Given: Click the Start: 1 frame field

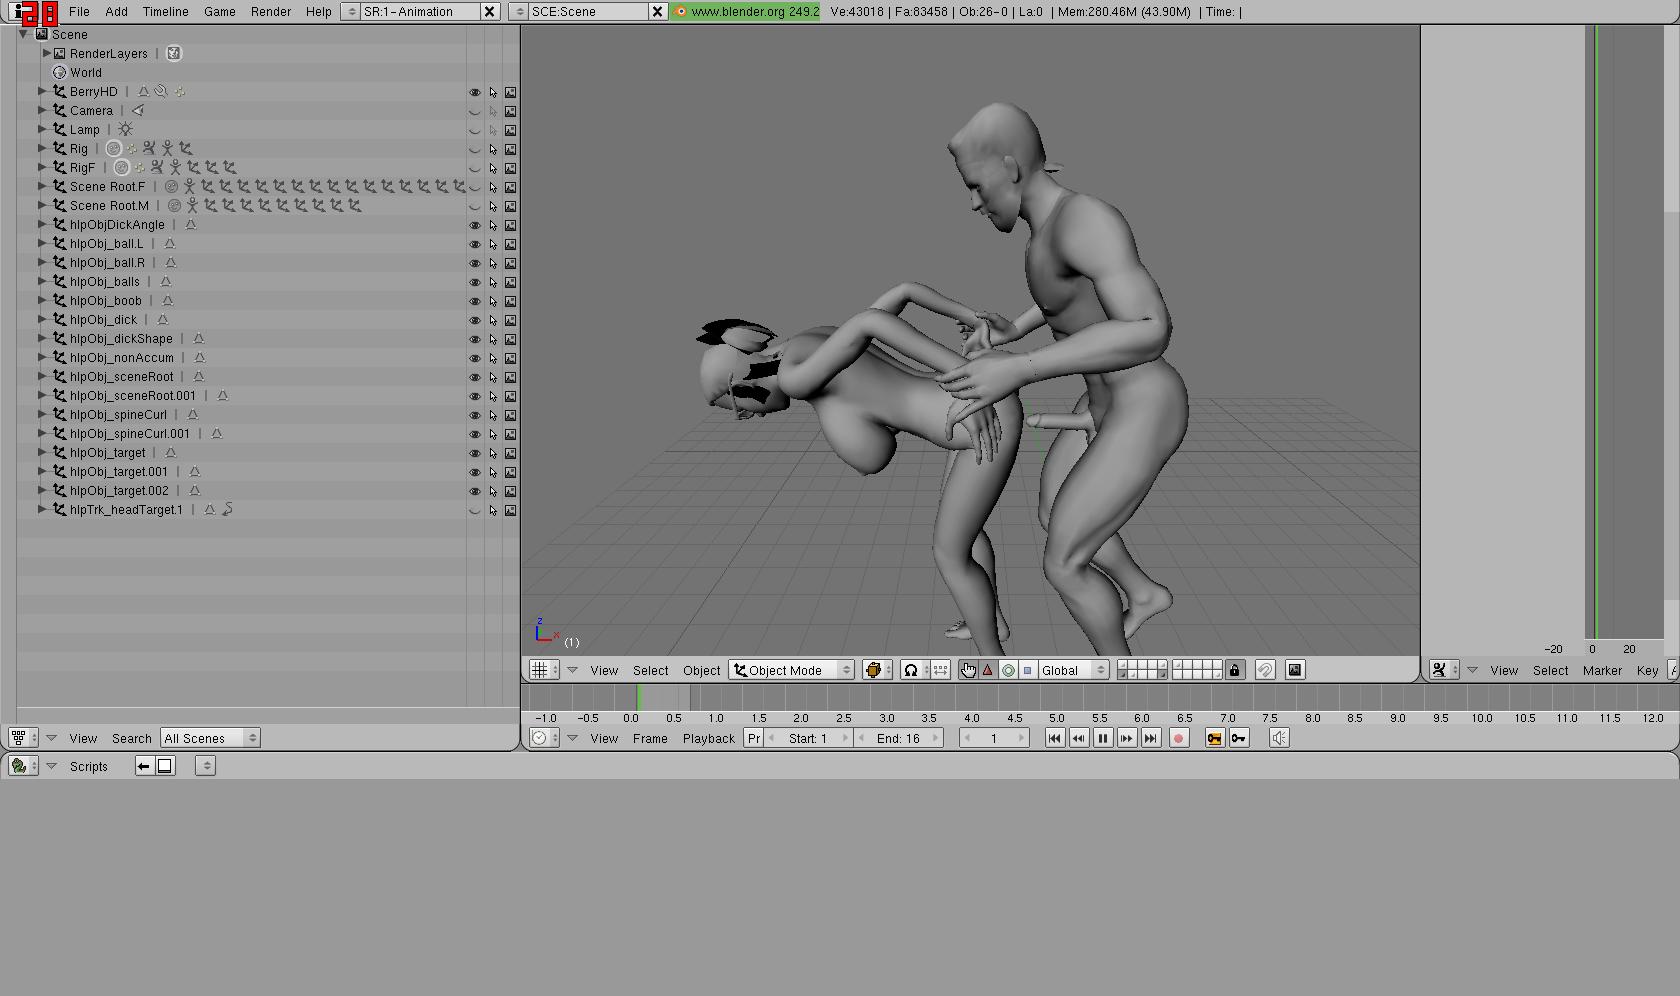Looking at the screenshot, I should coord(808,738).
